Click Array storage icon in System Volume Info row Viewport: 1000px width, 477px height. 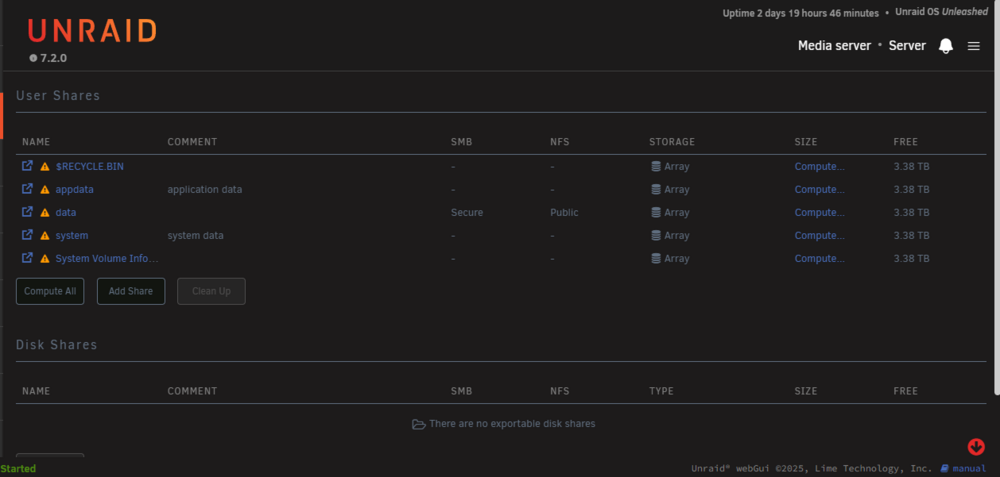(656, 258)
